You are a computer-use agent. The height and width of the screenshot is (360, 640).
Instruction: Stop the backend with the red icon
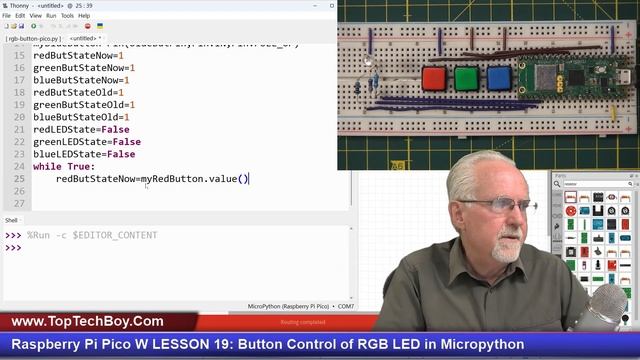[x=87, y=26]
